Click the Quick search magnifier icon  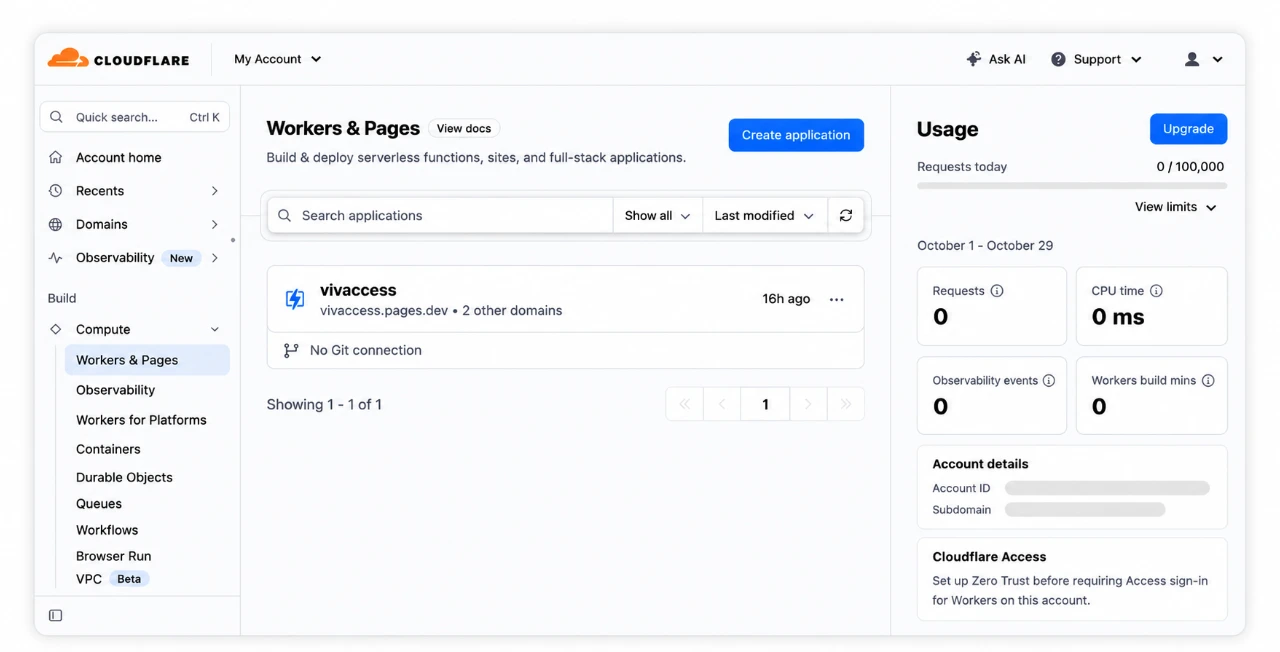[x=57, y=117]
